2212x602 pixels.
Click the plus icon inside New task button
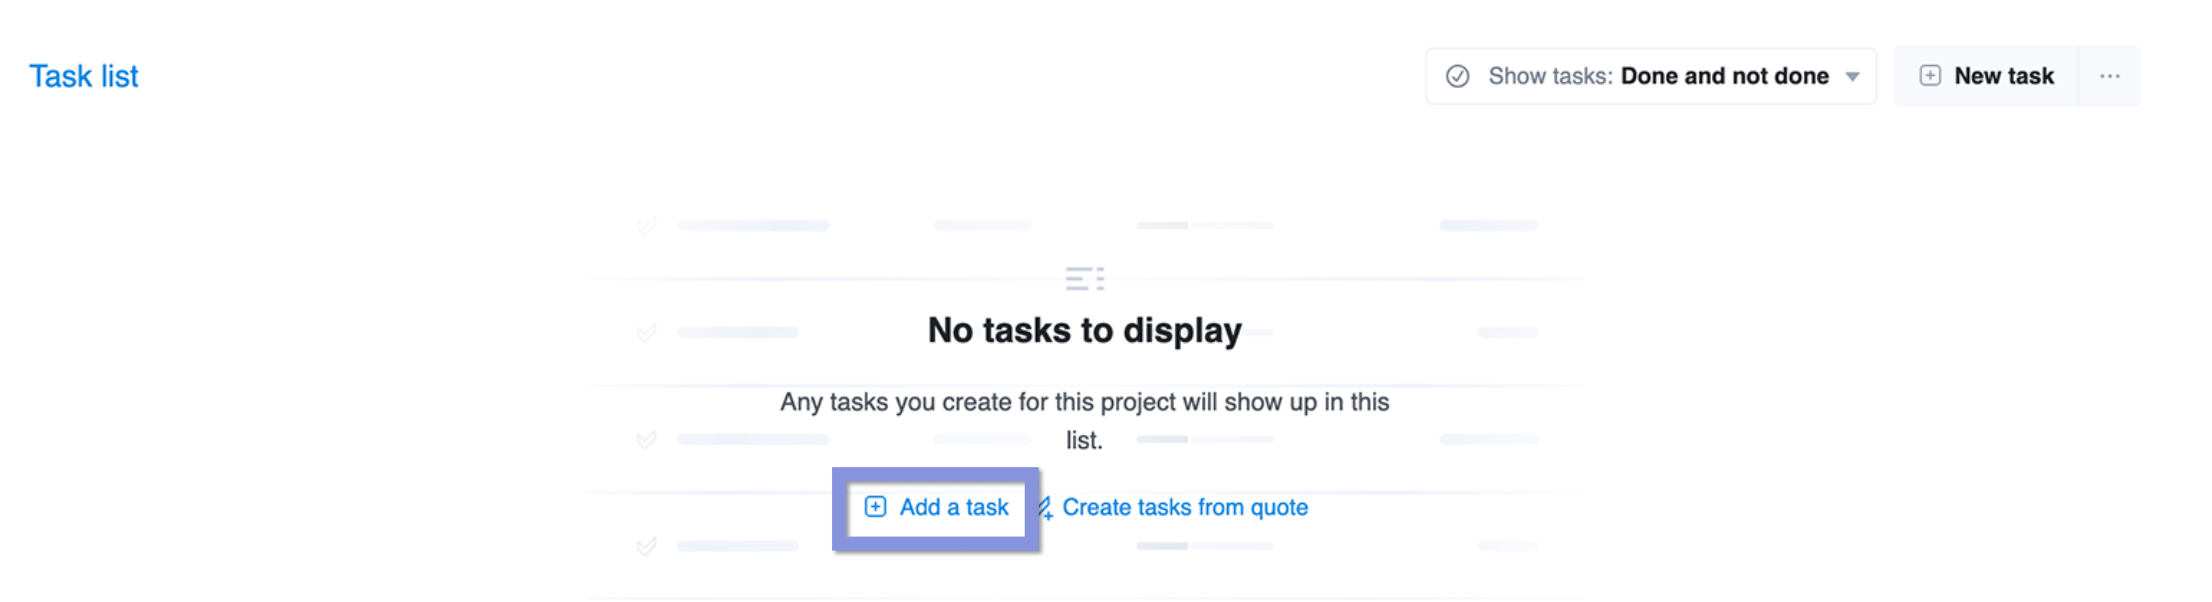tap(1930, 76)
